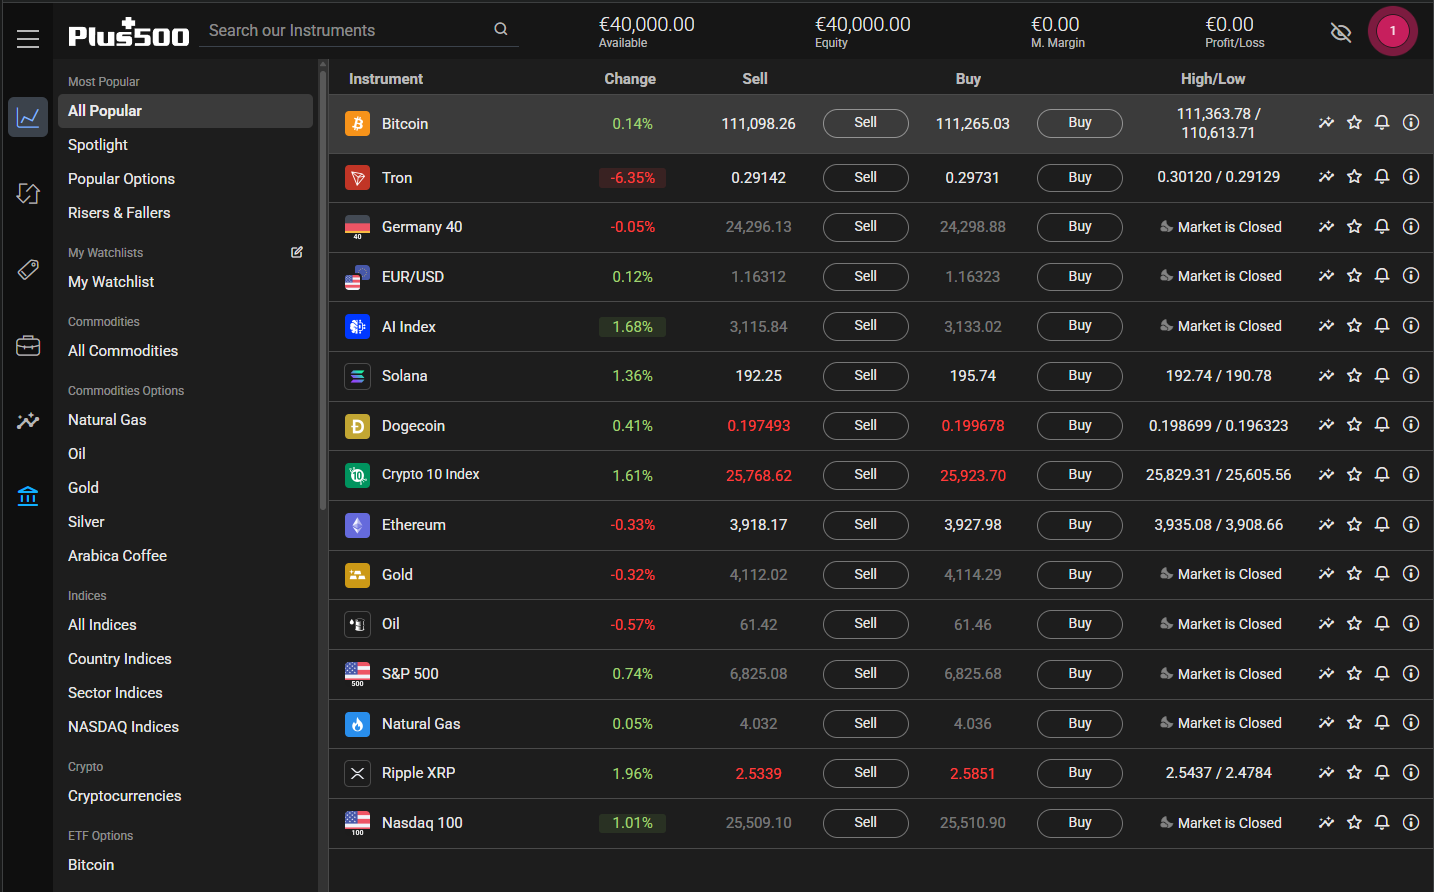Edit My Watchlists using the pencil icon
Image resolution: width=1434 pixels, height=892 pixels.
297,252
